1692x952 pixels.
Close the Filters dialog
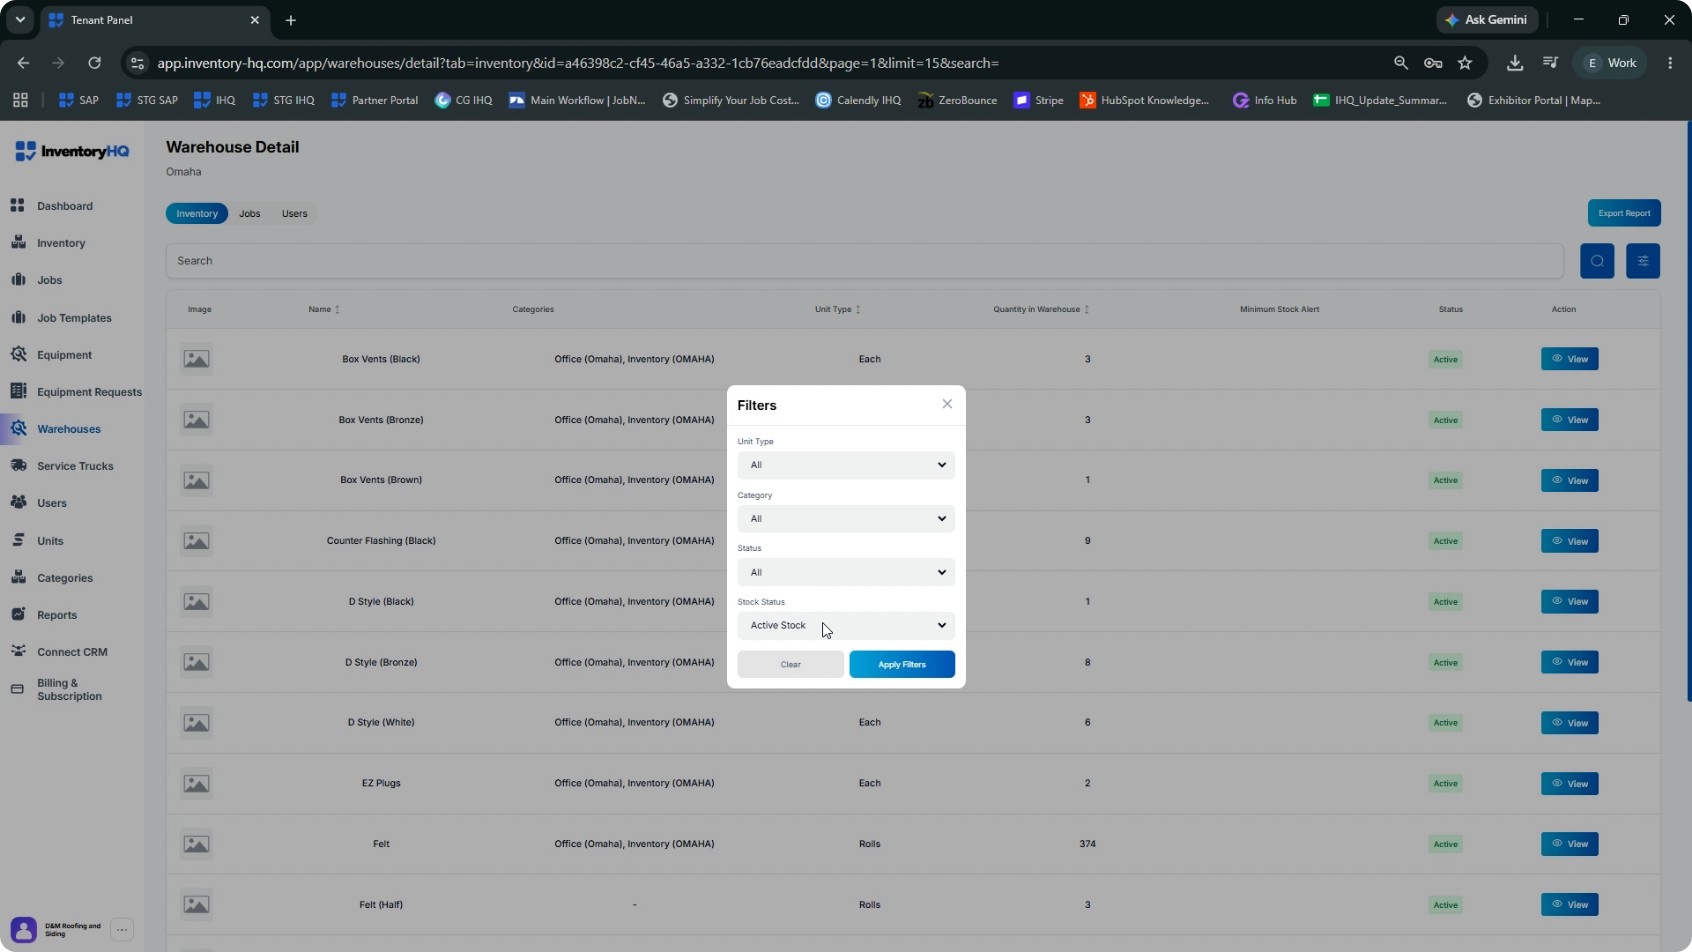click(x=947, y=404)
